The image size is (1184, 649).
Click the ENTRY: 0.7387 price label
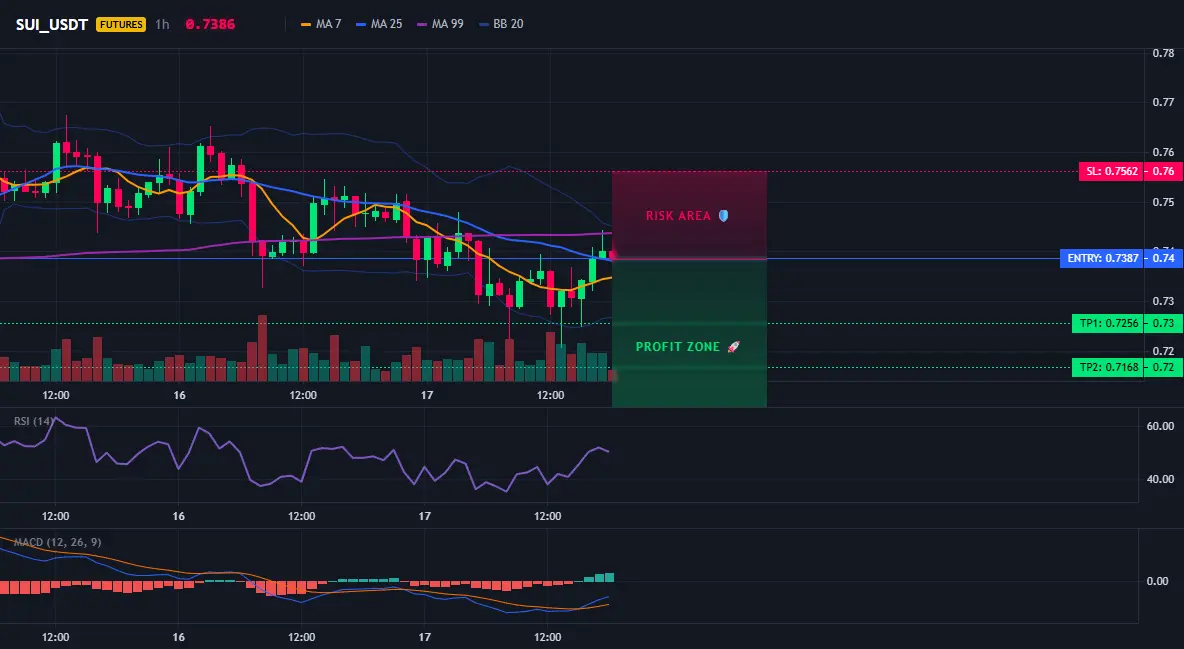[1102, 258]
